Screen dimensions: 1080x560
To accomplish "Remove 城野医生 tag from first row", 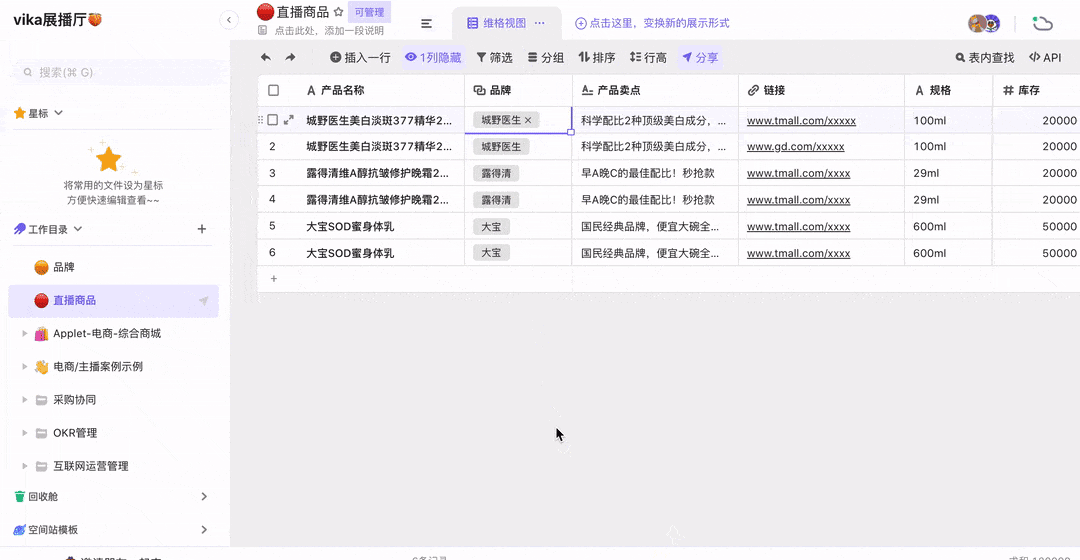I will pyautogui.click(x=528, y=120).
